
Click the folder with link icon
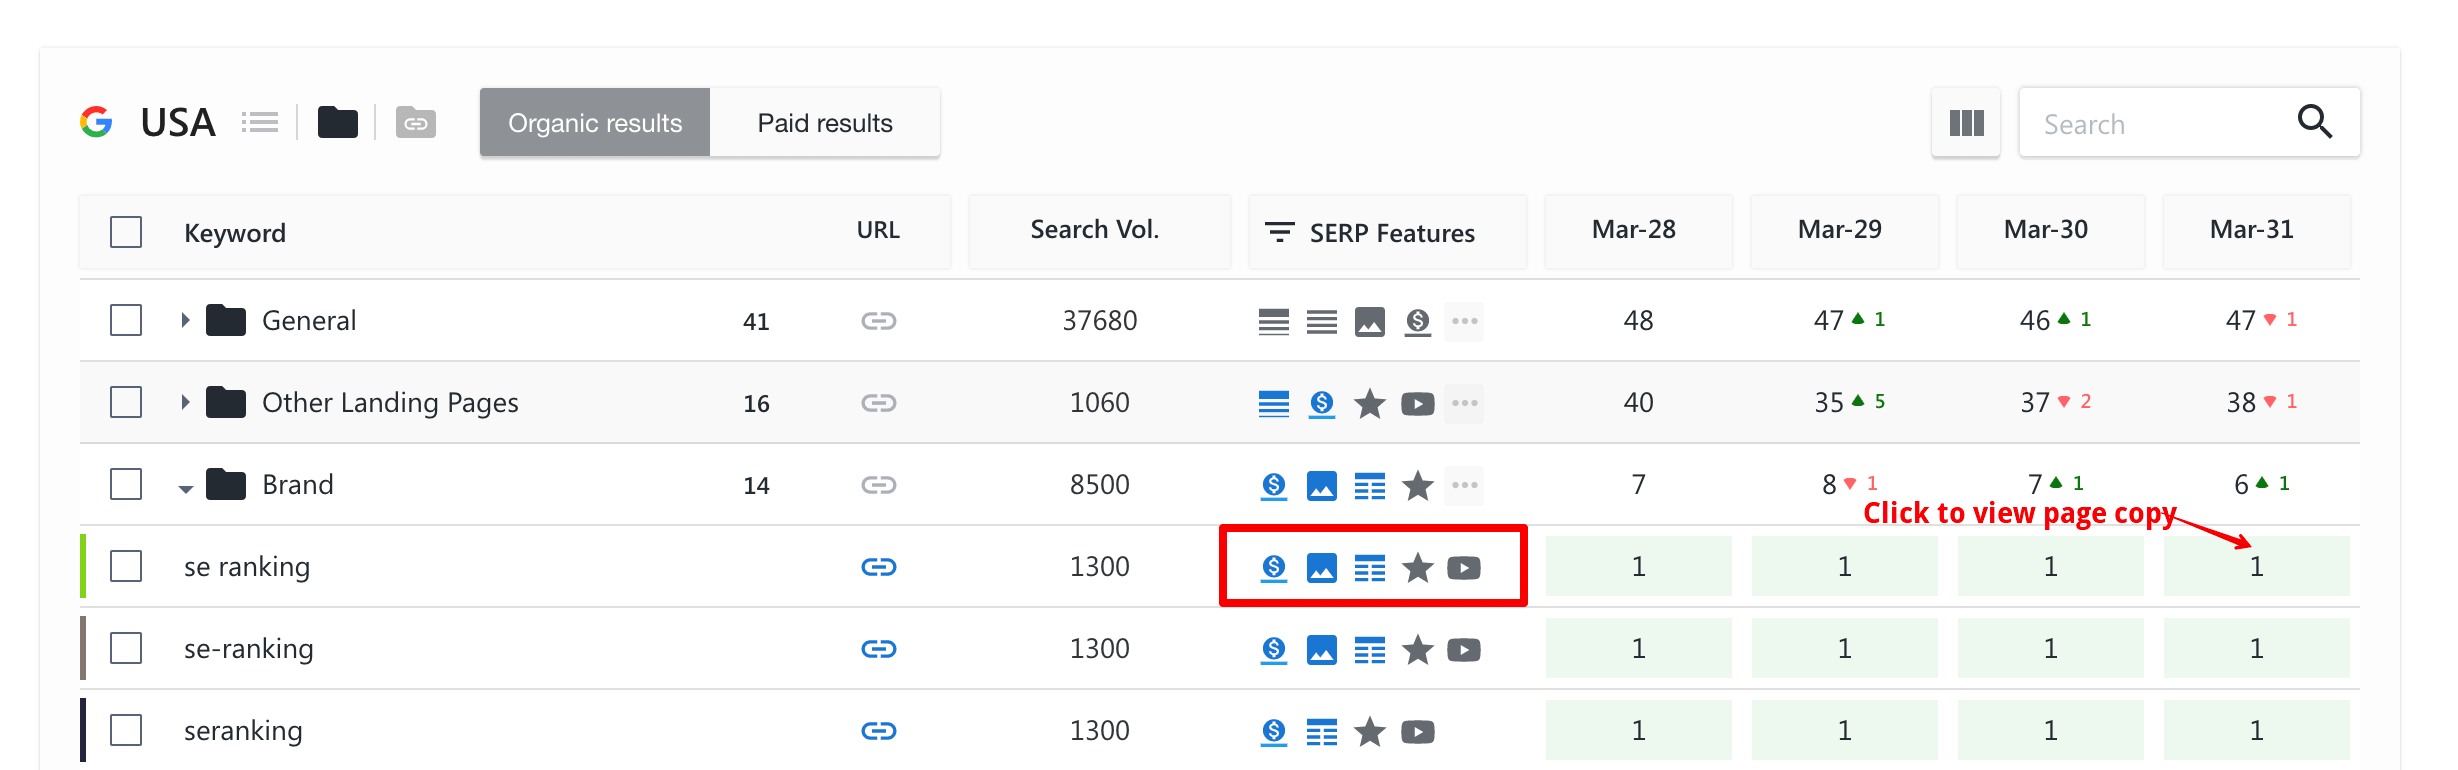pos(416,122)
